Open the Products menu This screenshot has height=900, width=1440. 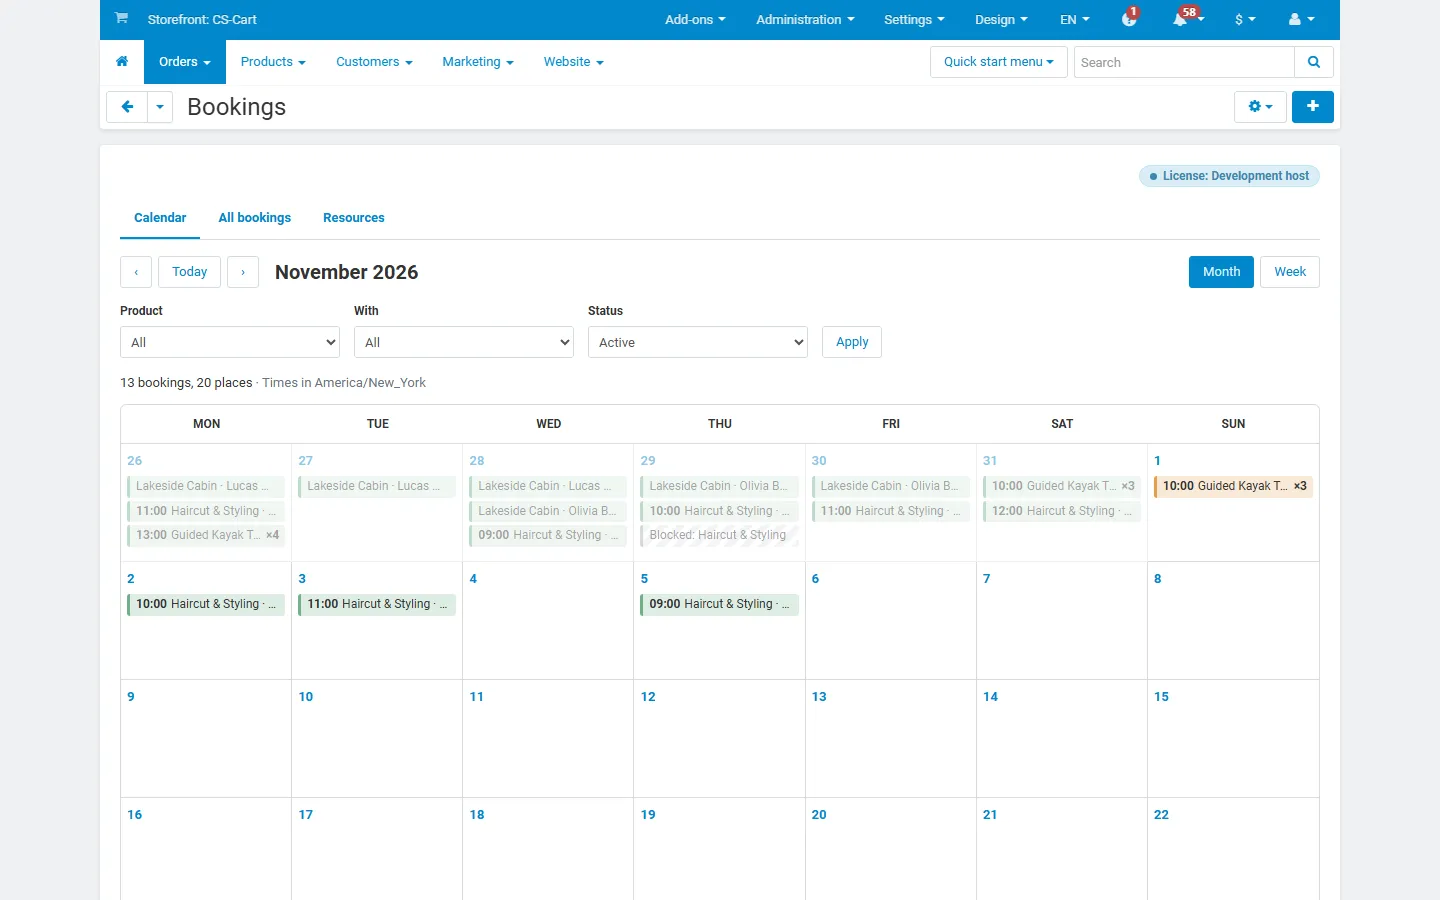tap(273, 62)
